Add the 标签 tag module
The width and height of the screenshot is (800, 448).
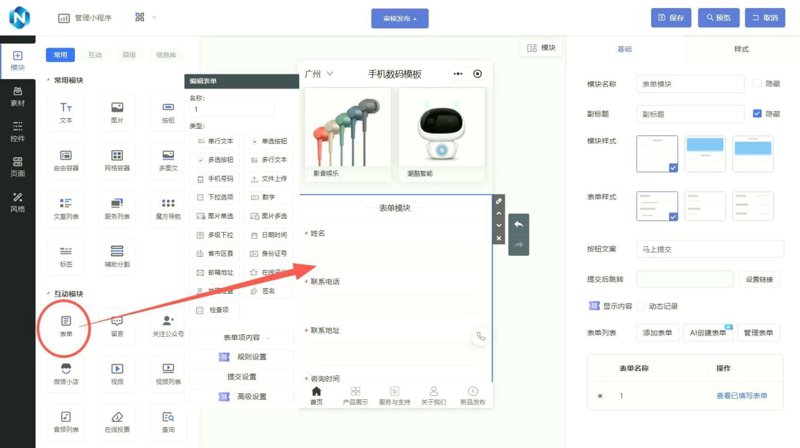(x=66, y=257)
